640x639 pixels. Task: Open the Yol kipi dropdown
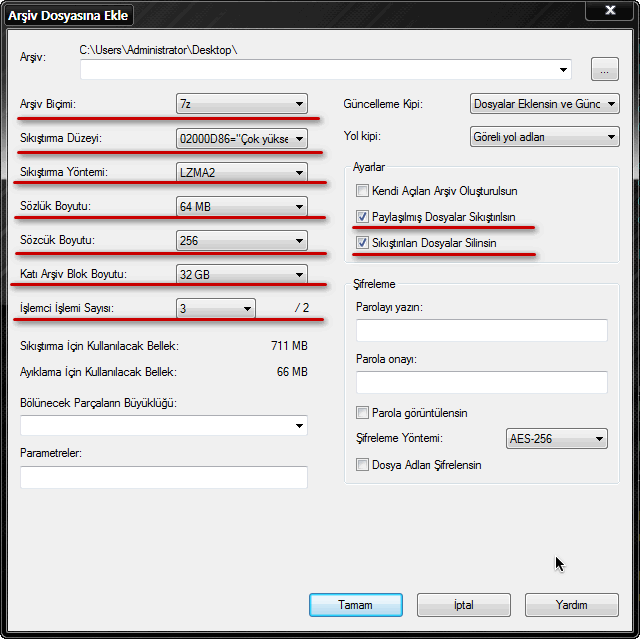[x=544, y=137]
